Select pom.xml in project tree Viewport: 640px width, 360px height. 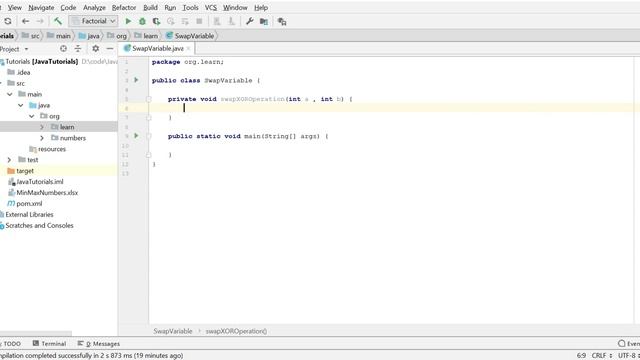click(25, 204)
